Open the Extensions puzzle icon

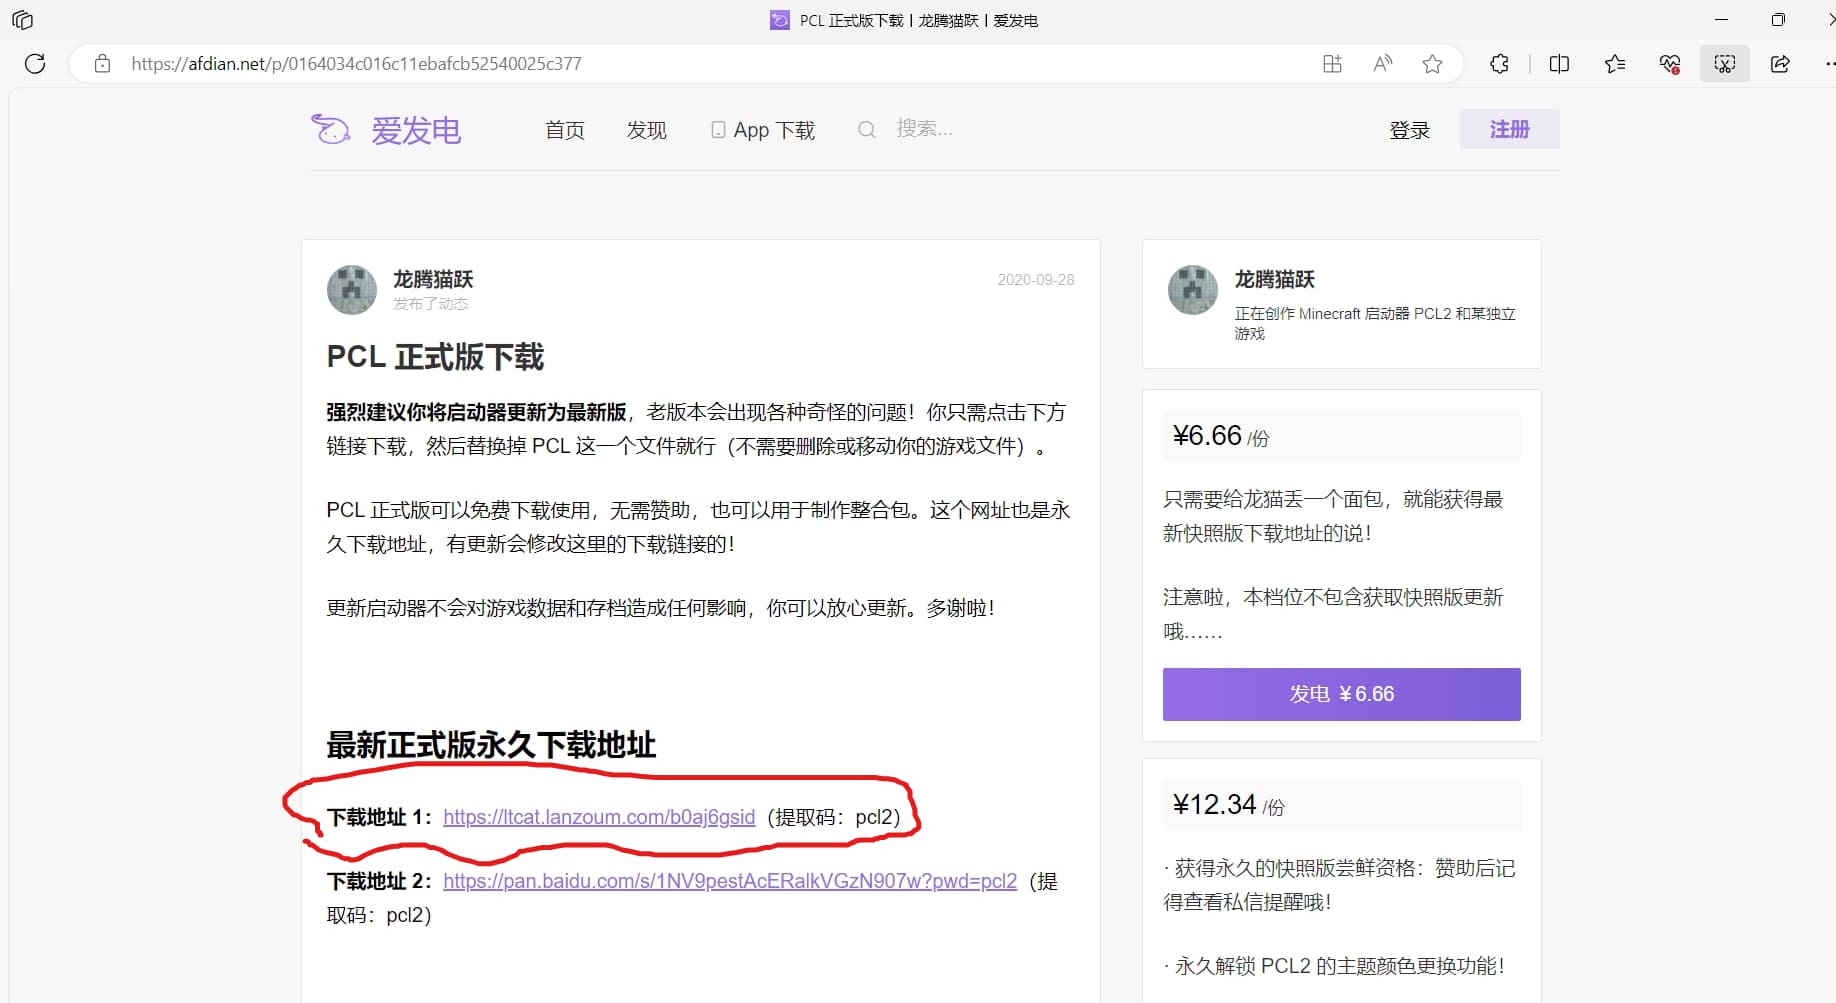(x=1499, y=63)
